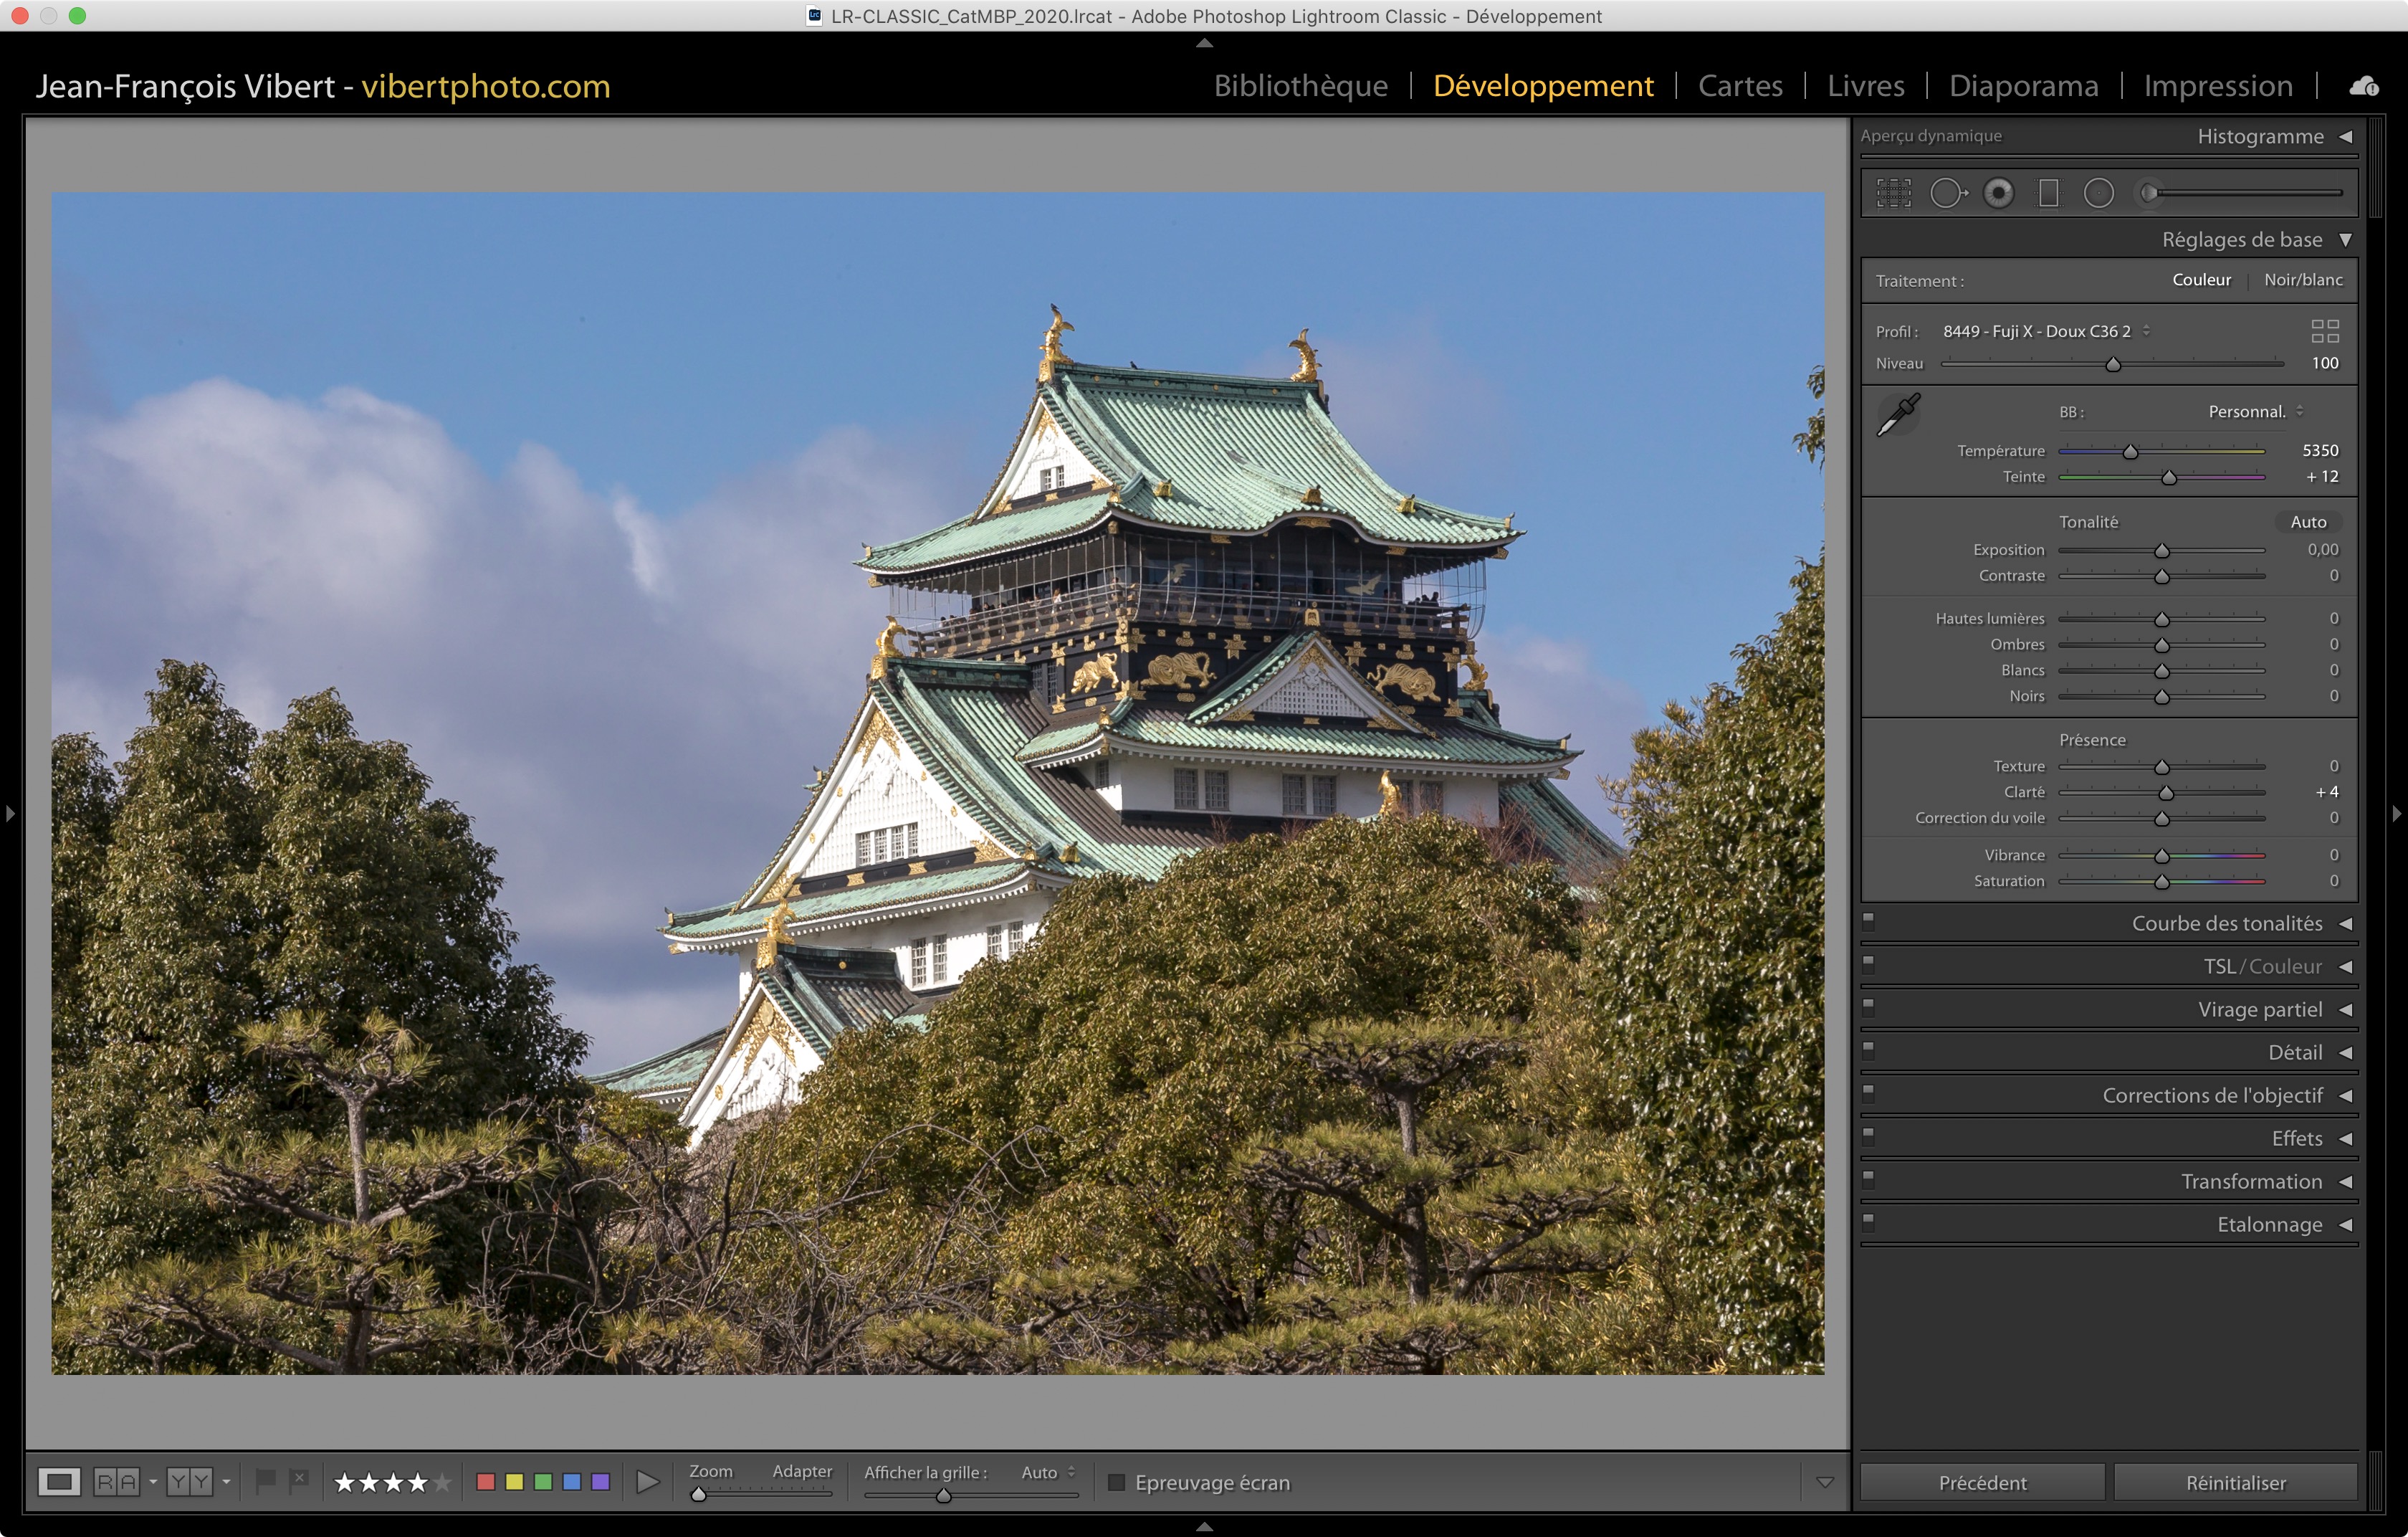This screenshot has width=2408, height=1537.
Task: Switch to the Bibliothèque module
Action: pos(1300,86)
